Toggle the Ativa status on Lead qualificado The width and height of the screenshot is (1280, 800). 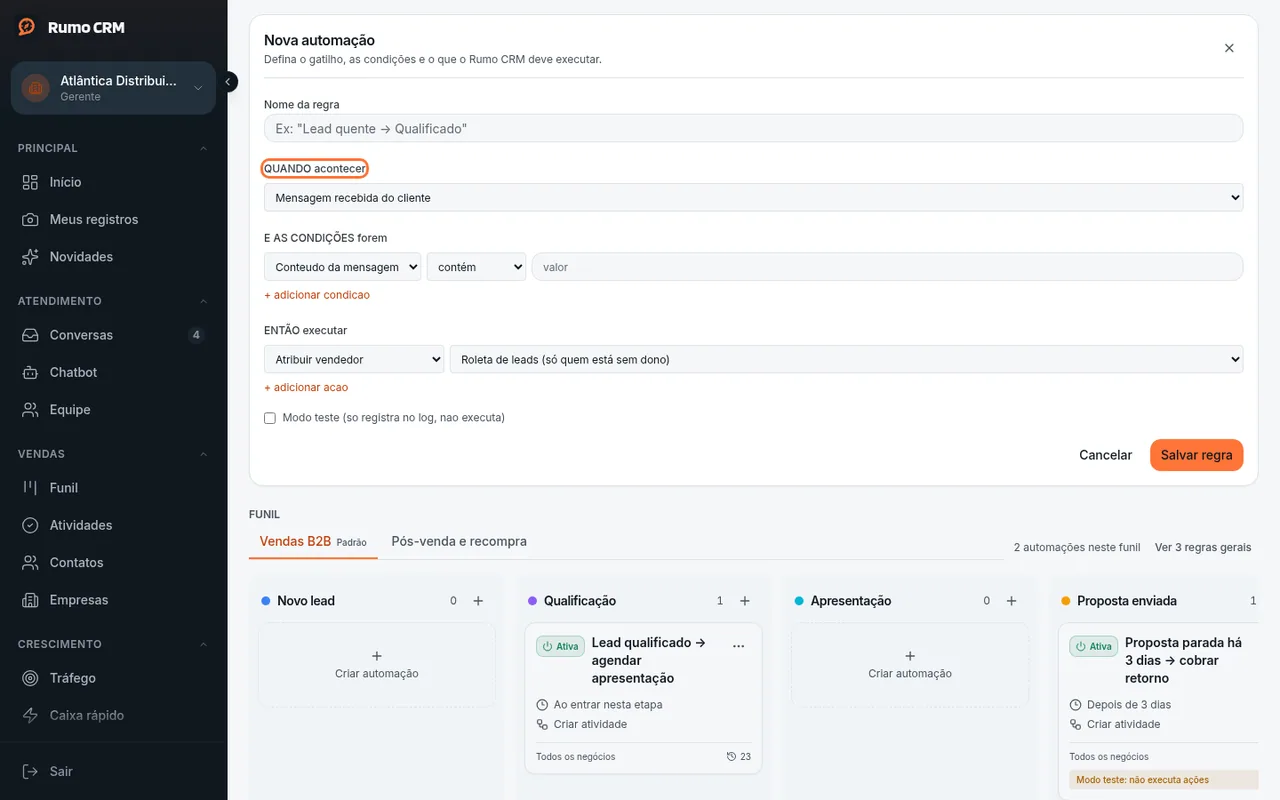561,646
